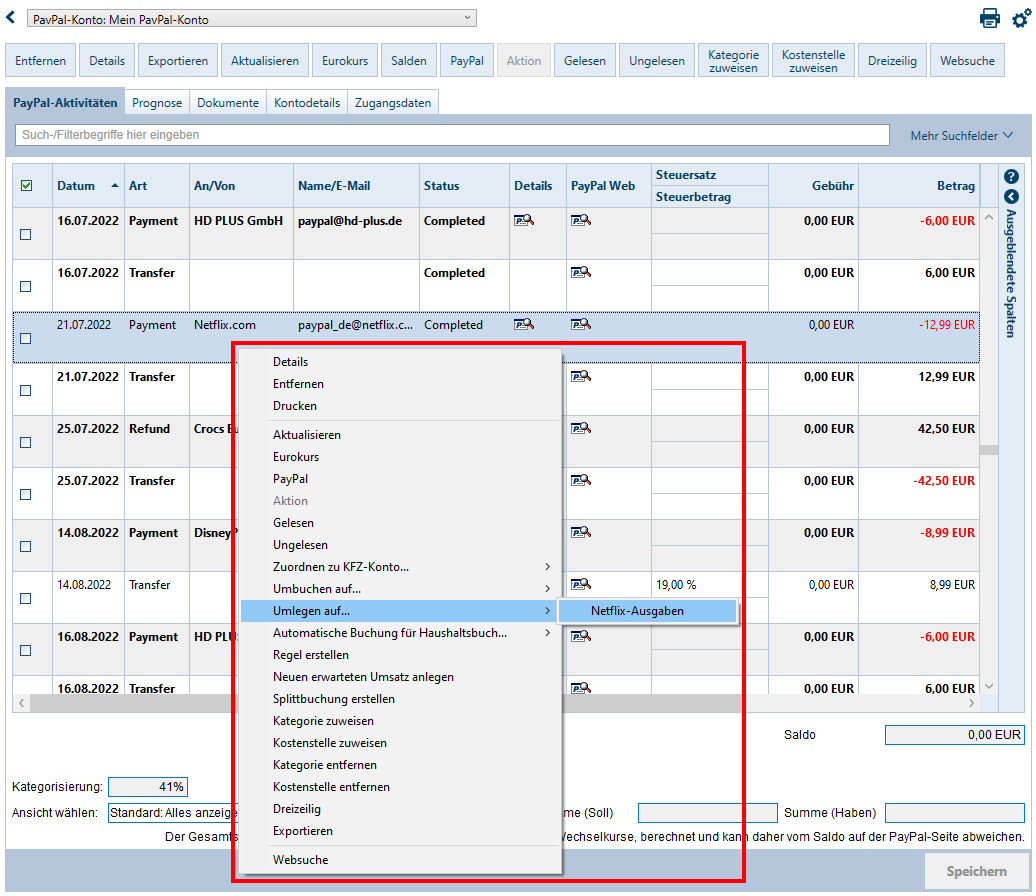Check the 25.07.2022 Refund row checkbox
The image size is (1036, 896).
coord(26,443)
